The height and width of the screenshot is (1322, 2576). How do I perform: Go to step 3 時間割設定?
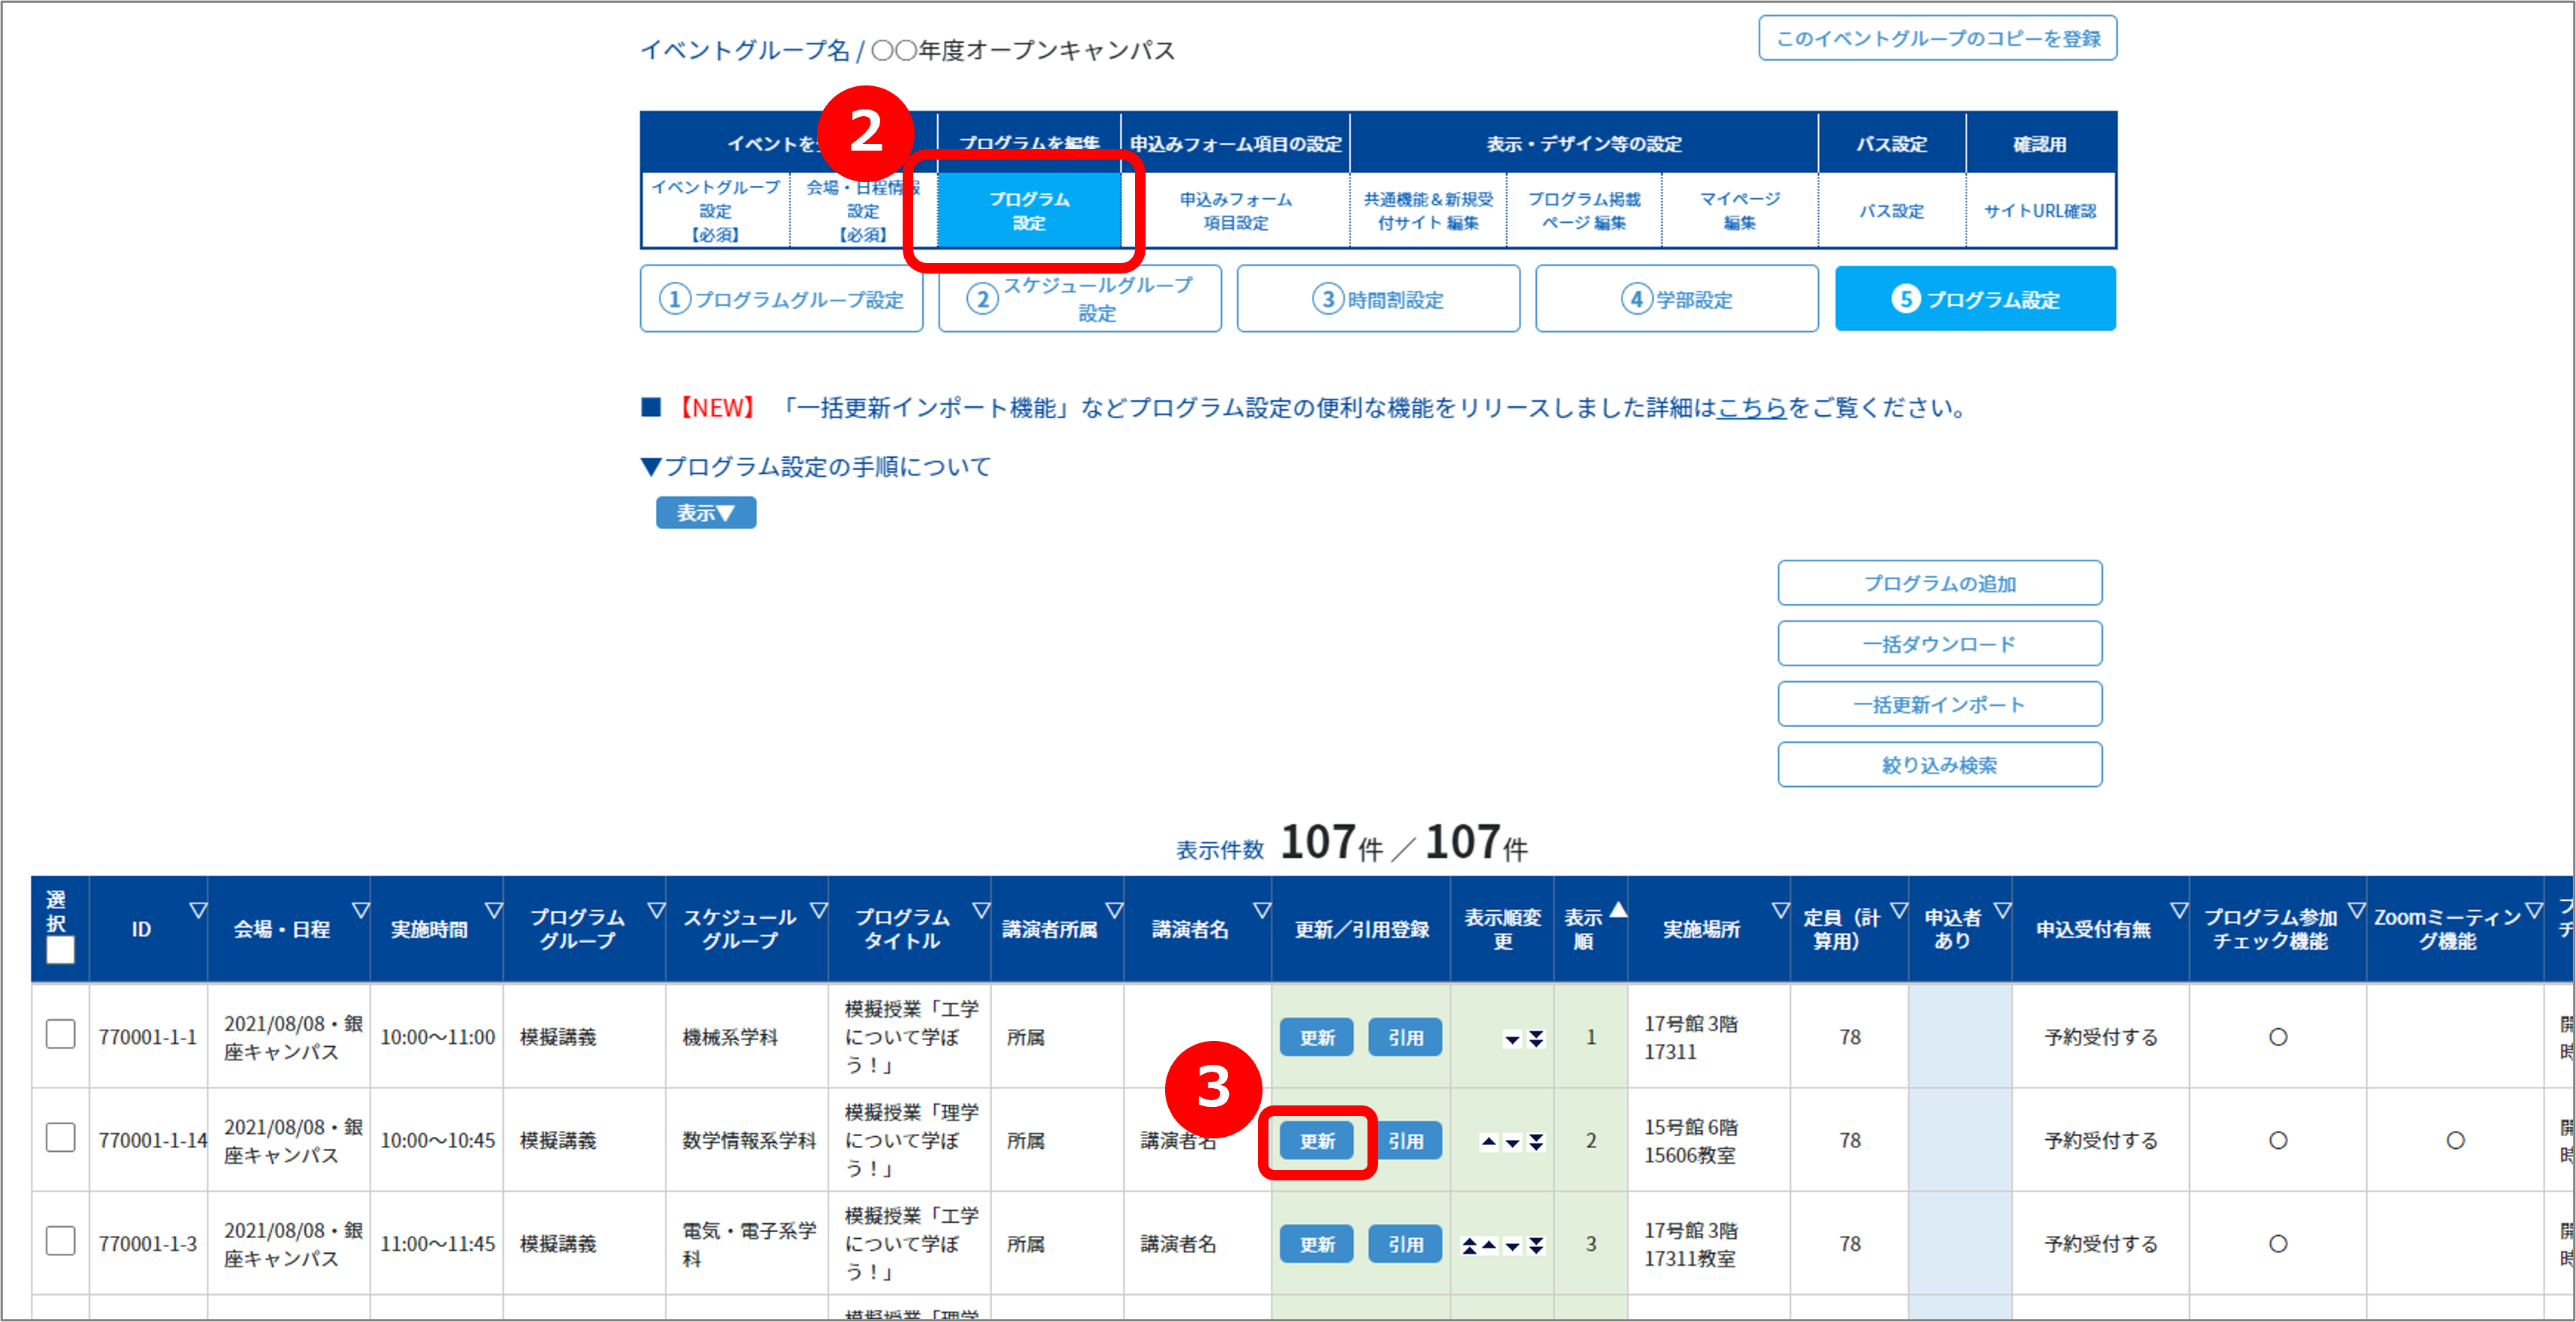tap(1378, 299)
